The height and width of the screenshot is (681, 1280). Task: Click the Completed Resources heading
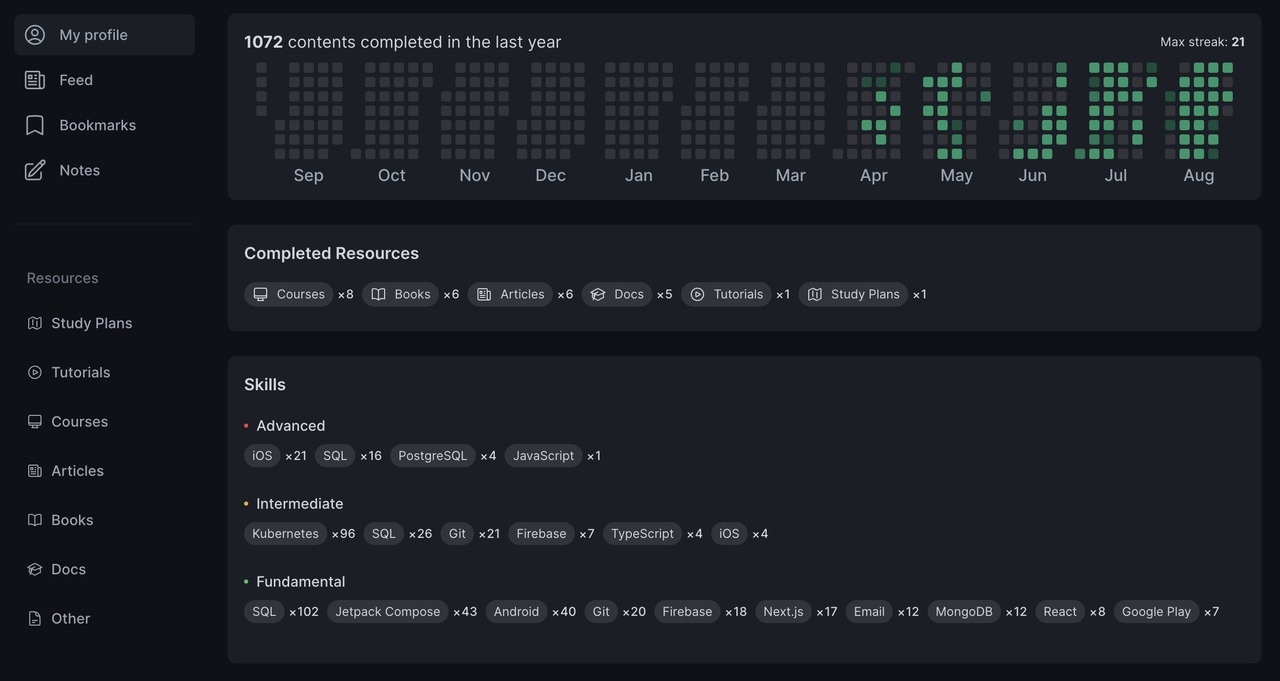click(331, 253)
